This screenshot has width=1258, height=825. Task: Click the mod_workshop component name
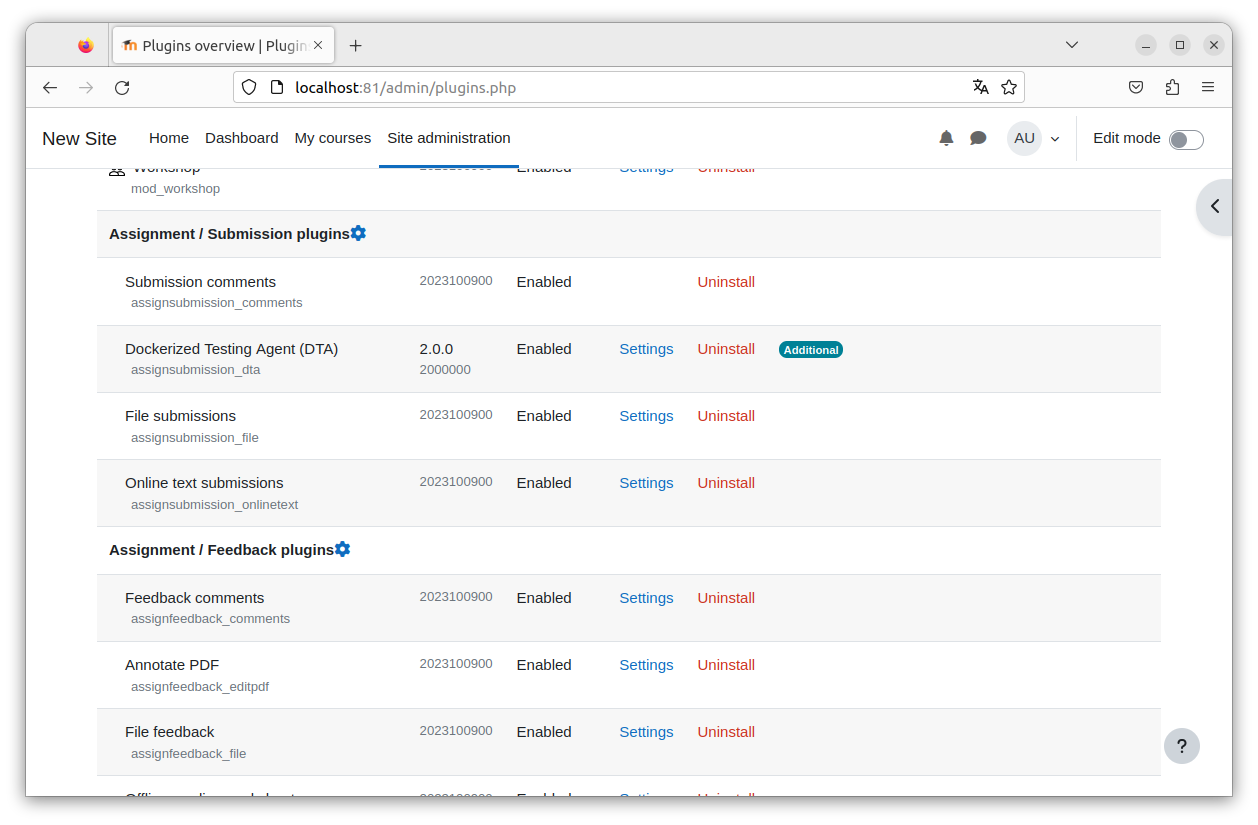click(176, 189)
